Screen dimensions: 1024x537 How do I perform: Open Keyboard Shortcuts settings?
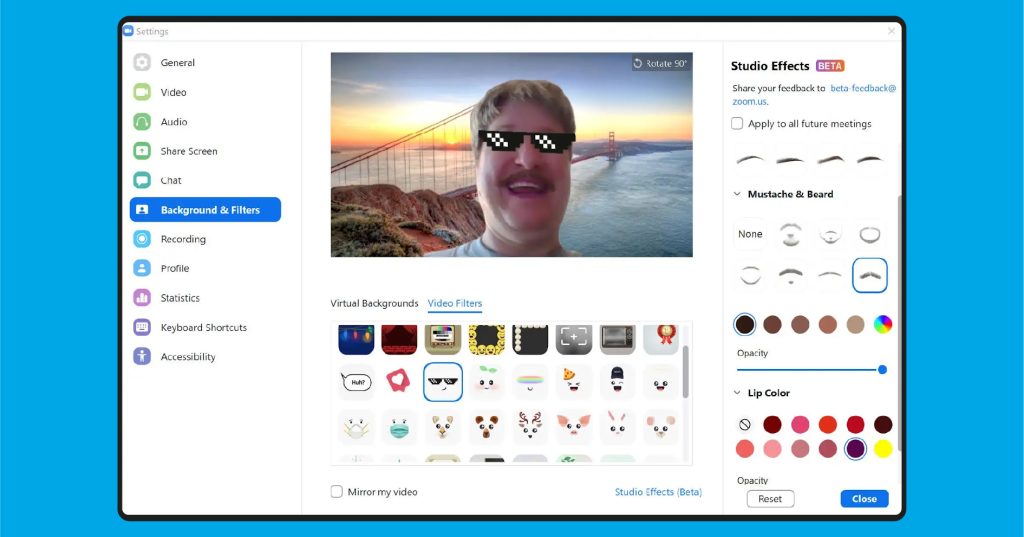[x=203, y=327]
